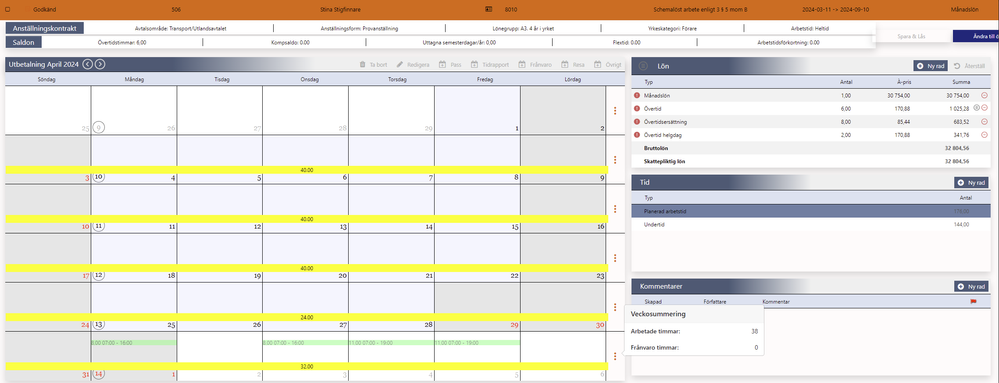Click the yellow 32:00 week total bar
Viewport: 999px width, 383px height.
(x=306, y=366)
